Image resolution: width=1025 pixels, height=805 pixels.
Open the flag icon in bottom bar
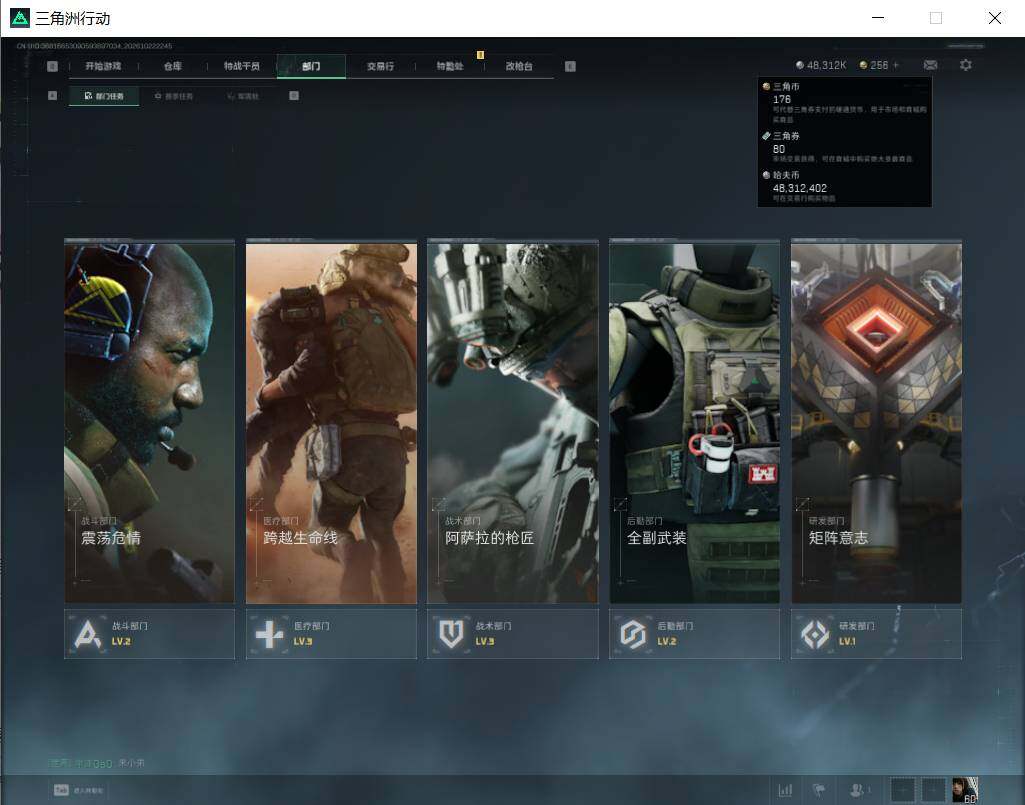point(818,790)
